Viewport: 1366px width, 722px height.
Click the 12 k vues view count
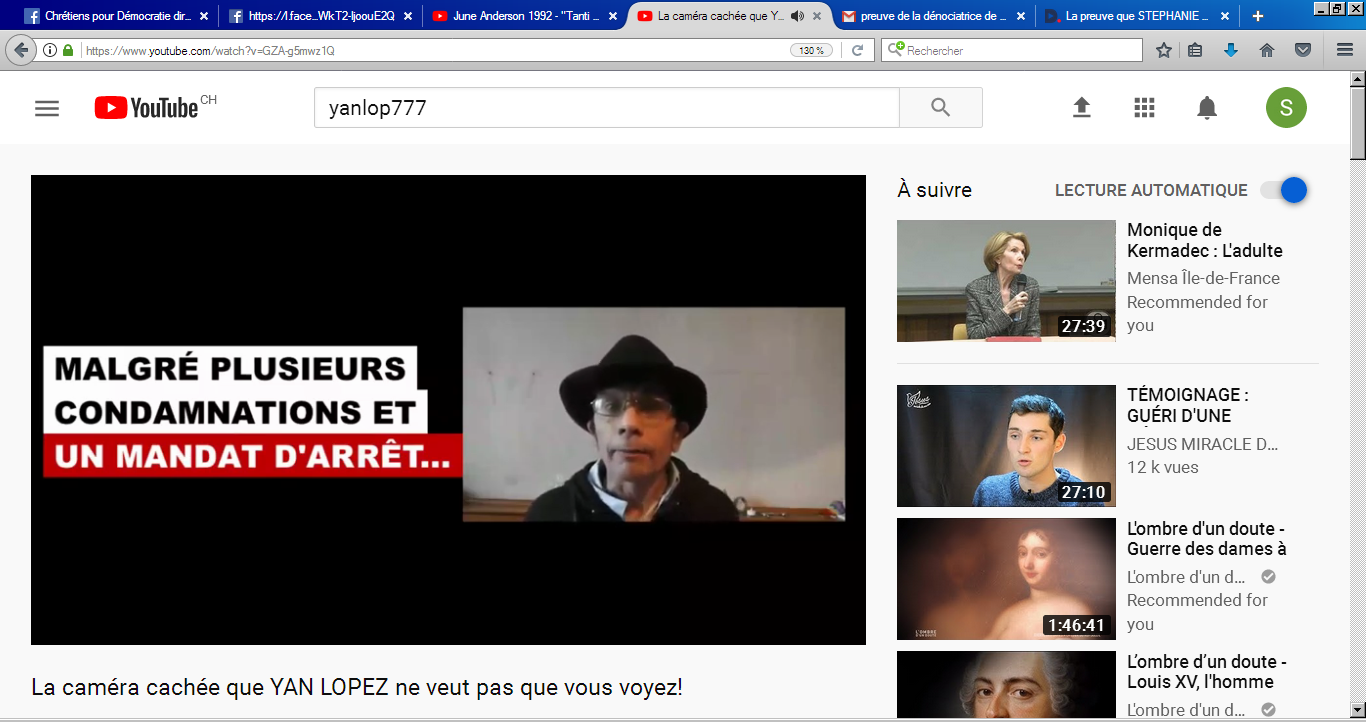[1163, 467]
